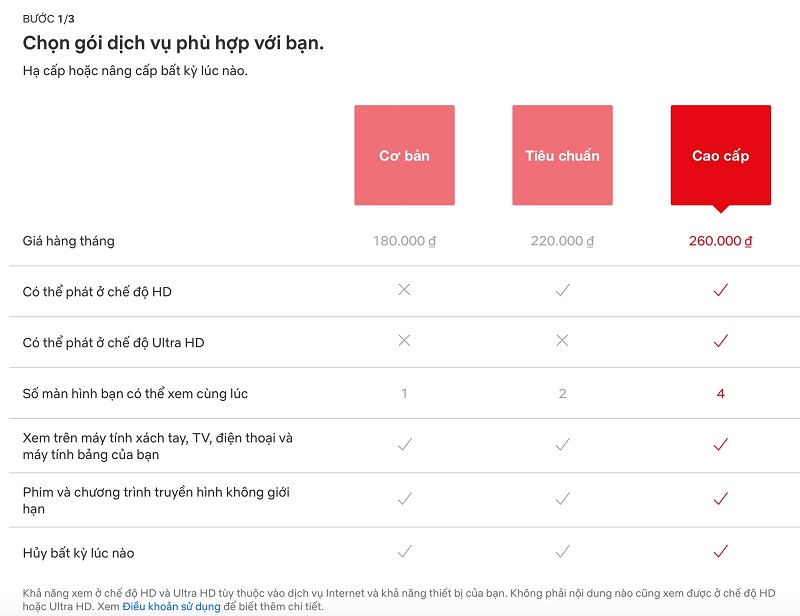Click red Ultra HD checkmark under Cao cấp
This screenshot has height=616, width=800.
pos(720,341)
